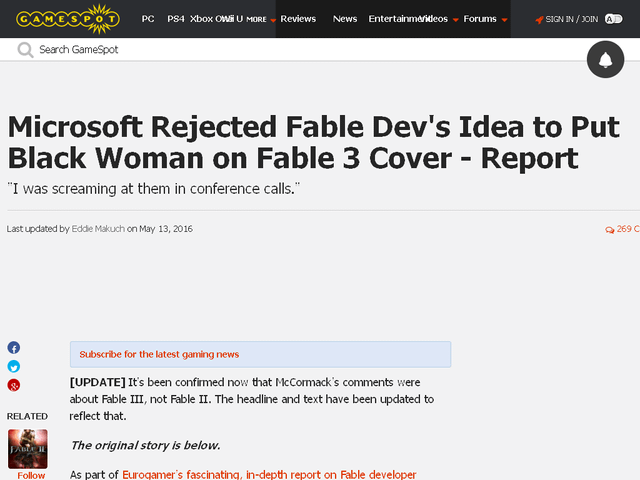Go to the News section
The height and width of the screenshot is (480, 640).
(x=345, y=19)
